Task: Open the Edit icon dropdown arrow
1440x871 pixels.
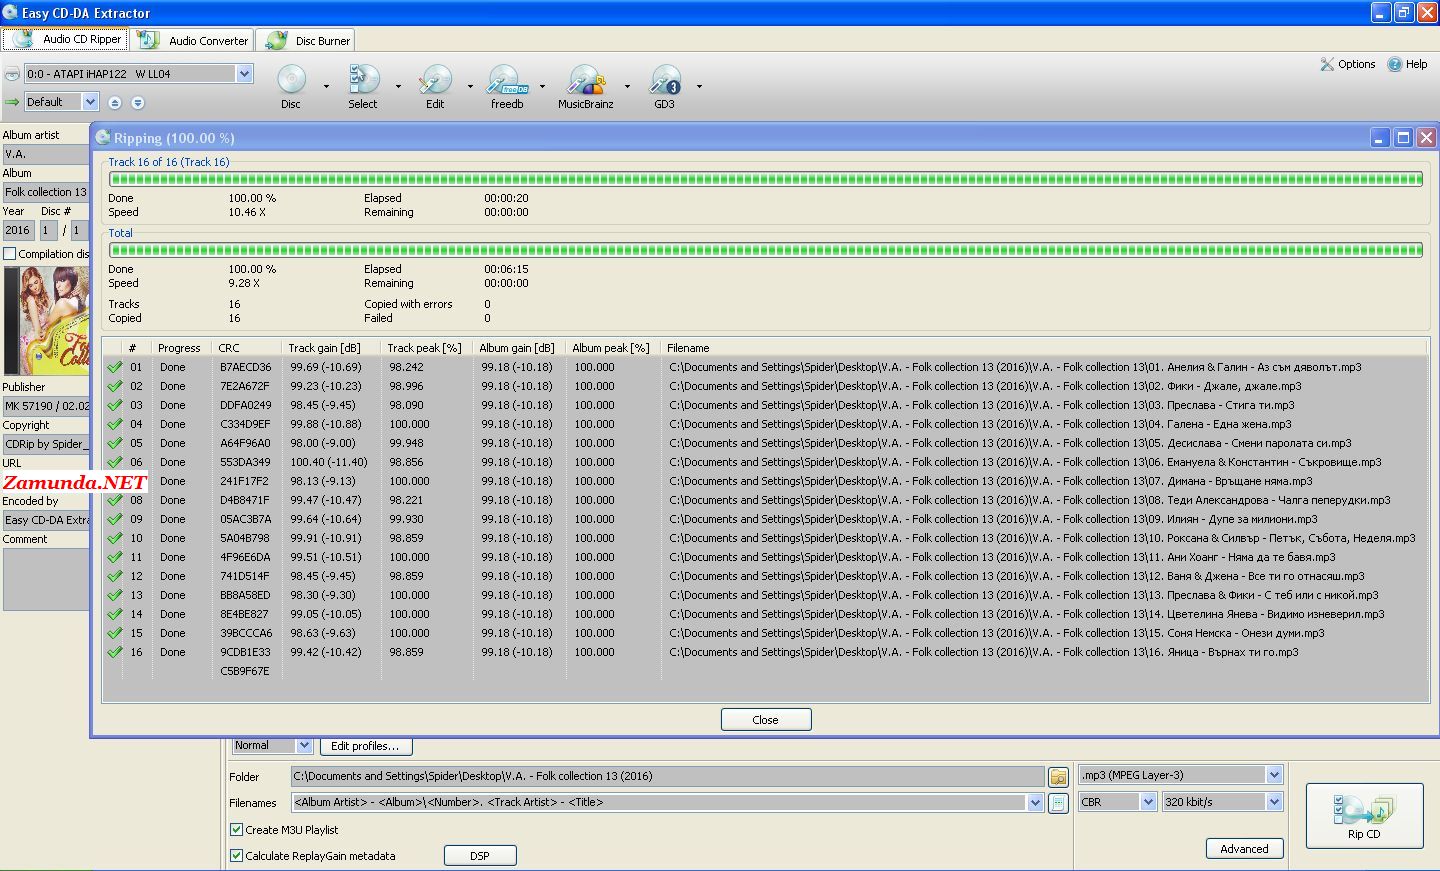Action: click(x=470, y=86)
